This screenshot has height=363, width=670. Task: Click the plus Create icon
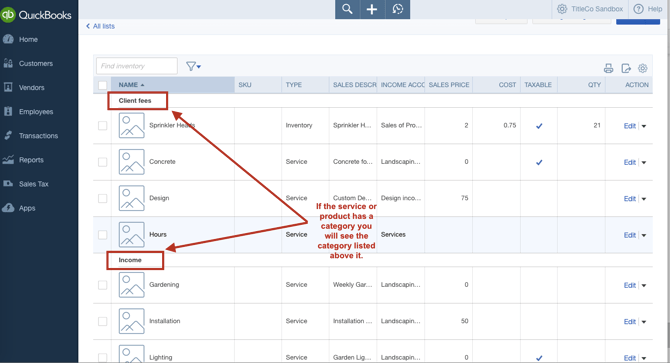click(x=372, y=9)
